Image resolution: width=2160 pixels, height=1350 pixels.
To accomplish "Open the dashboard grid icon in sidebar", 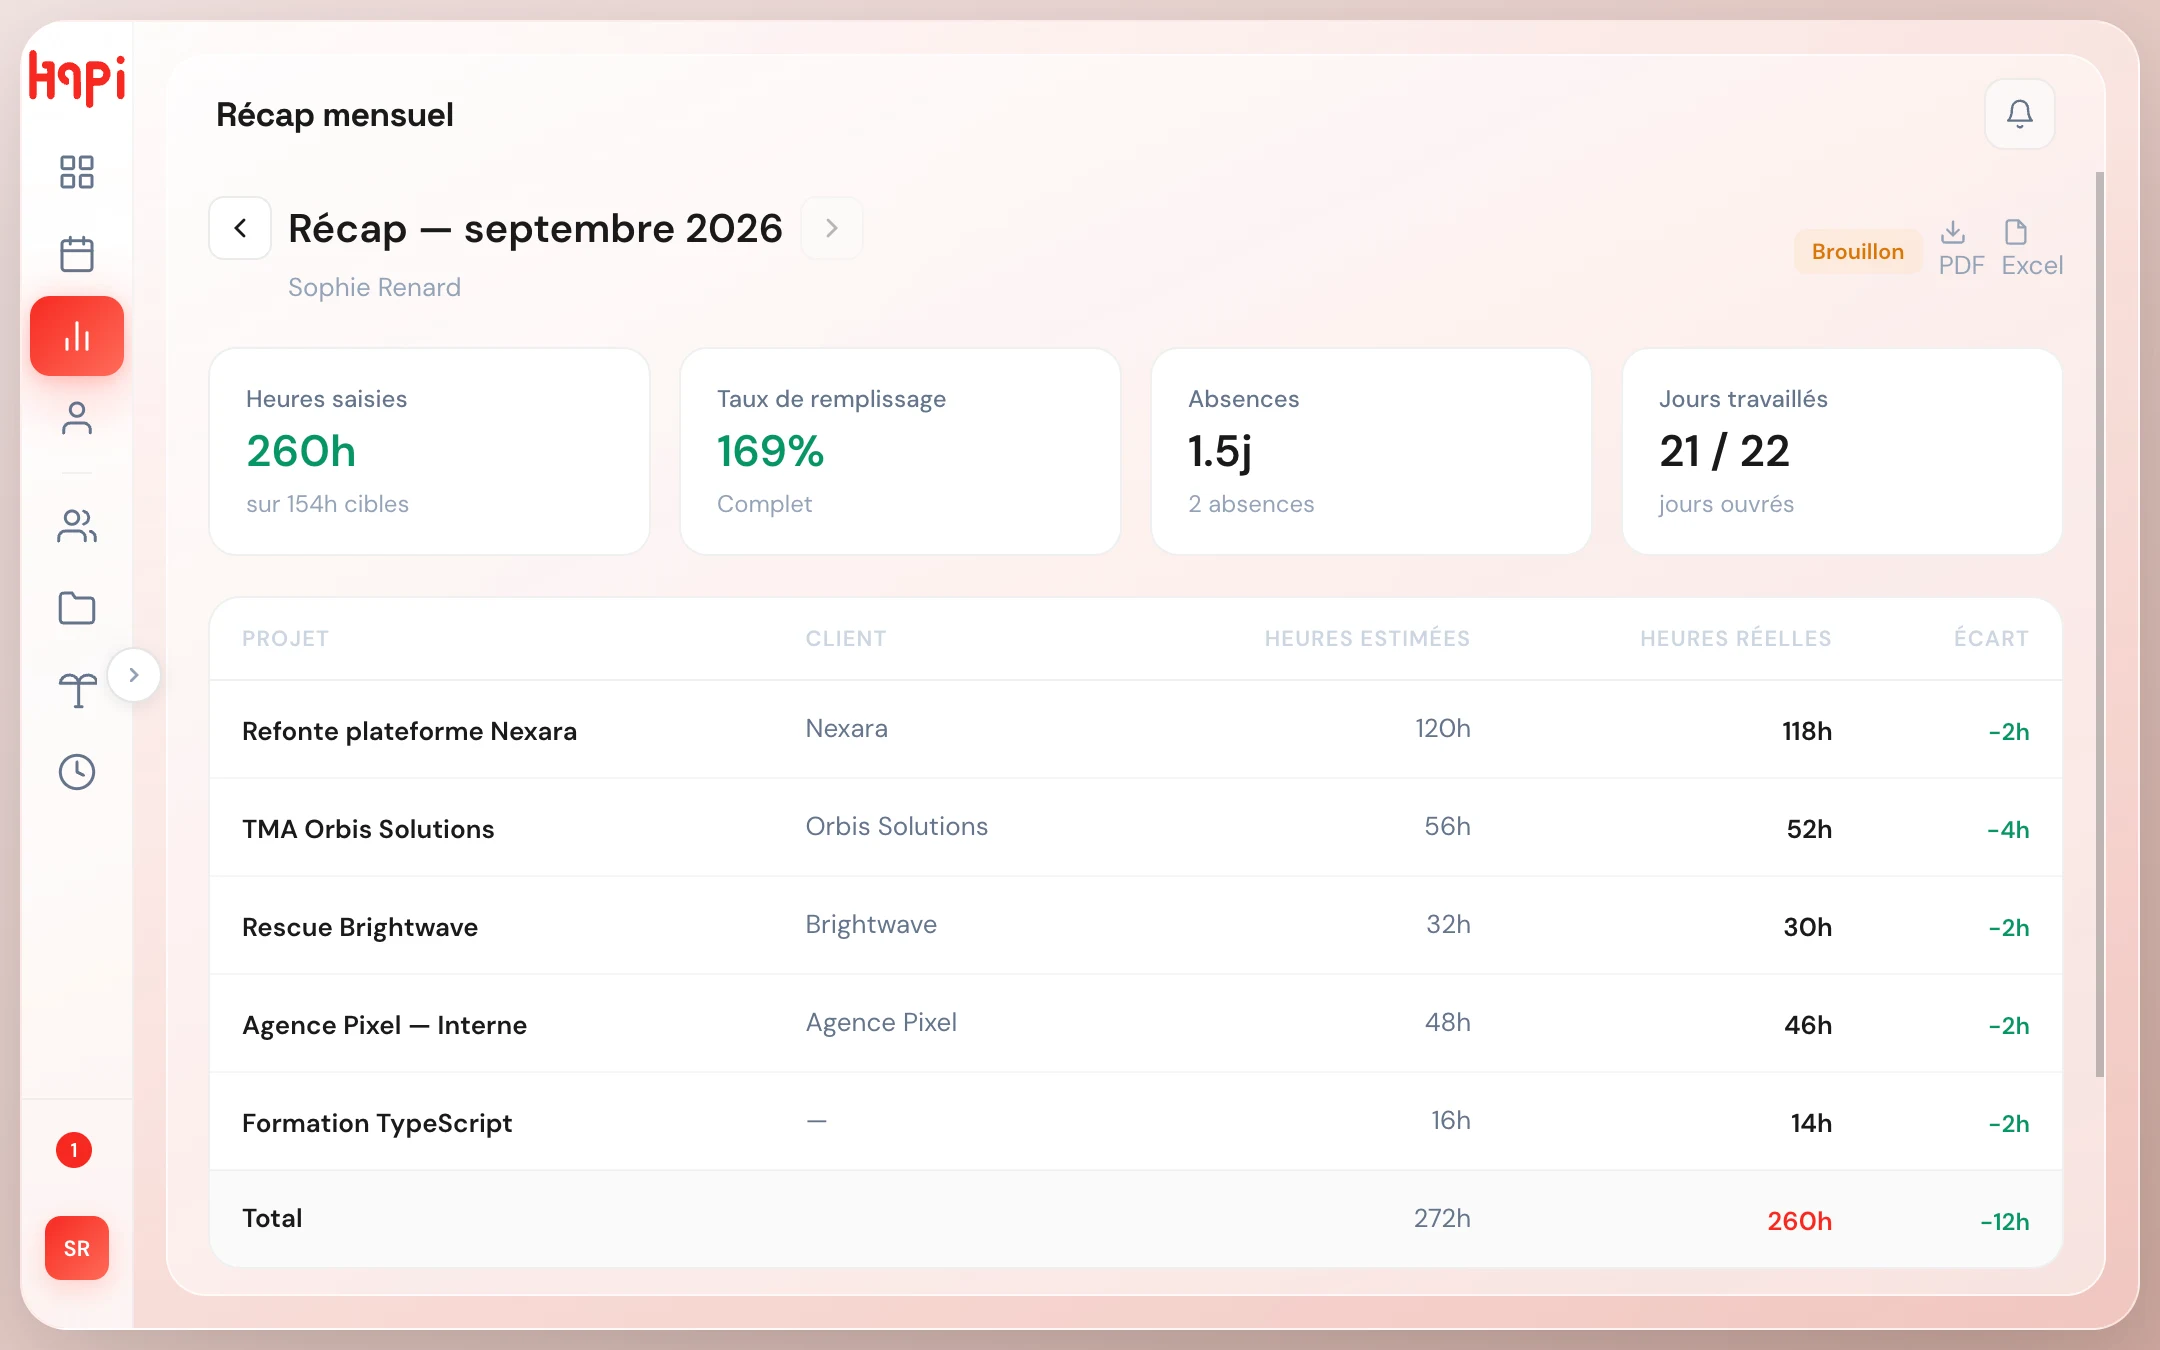I will [x=77, y=172].
